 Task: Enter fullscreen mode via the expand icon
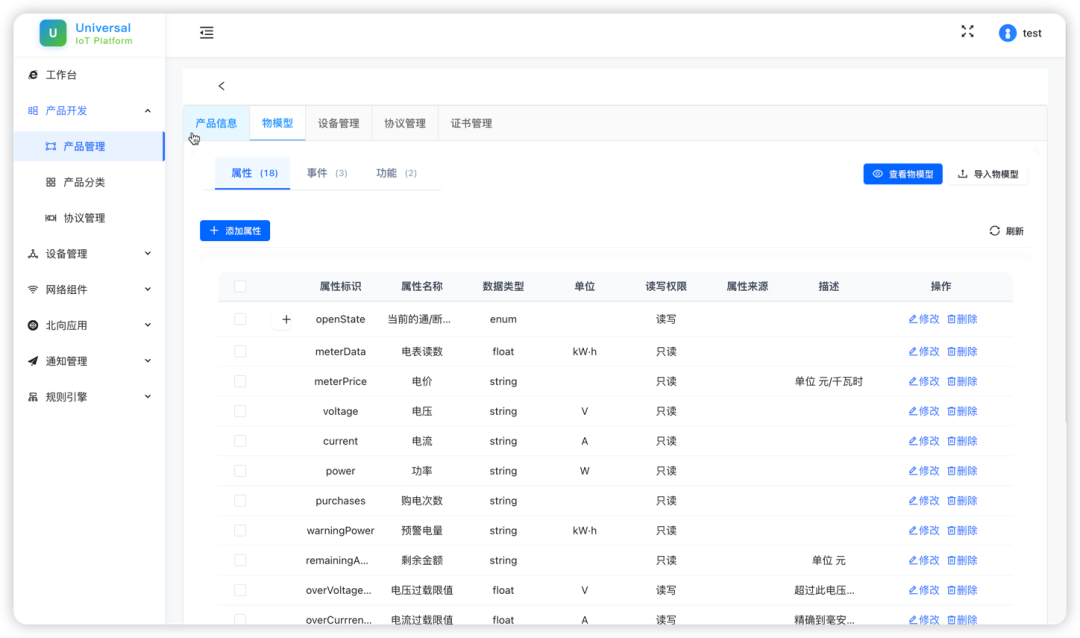click(x=967, y=32)
